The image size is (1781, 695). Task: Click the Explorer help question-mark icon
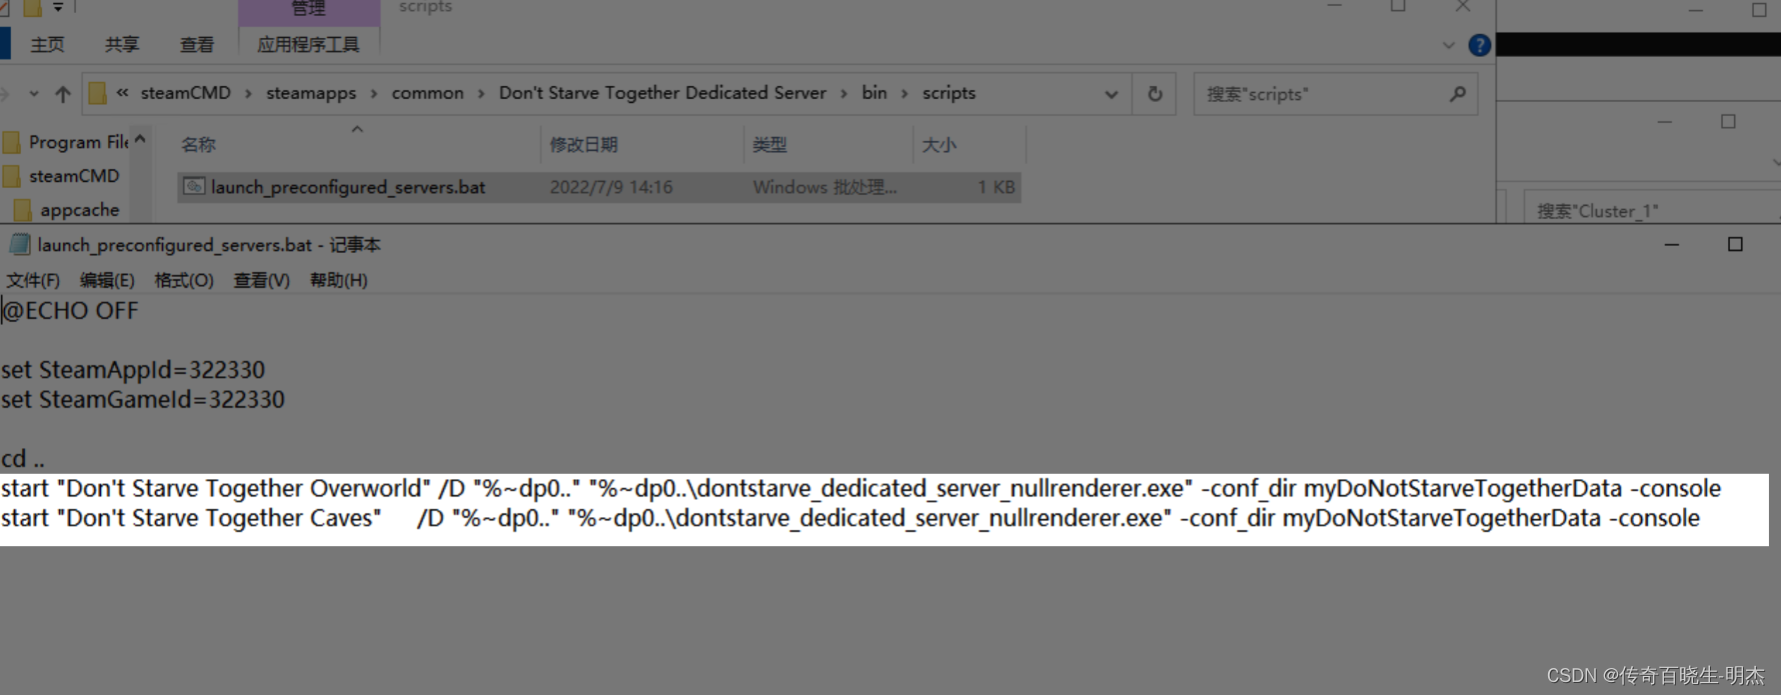click(x=1479, y=45)
